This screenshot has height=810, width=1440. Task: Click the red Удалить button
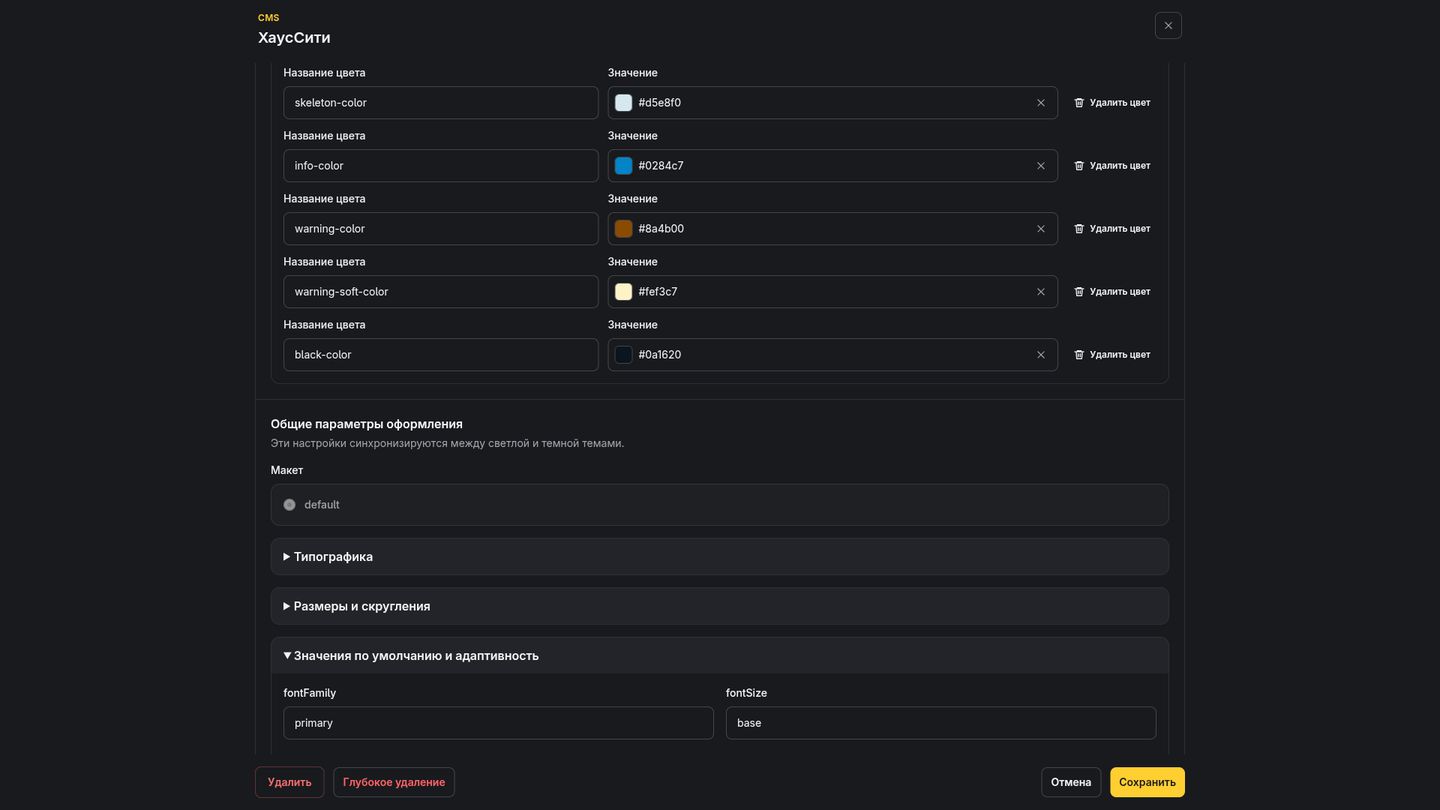(289, 782)
